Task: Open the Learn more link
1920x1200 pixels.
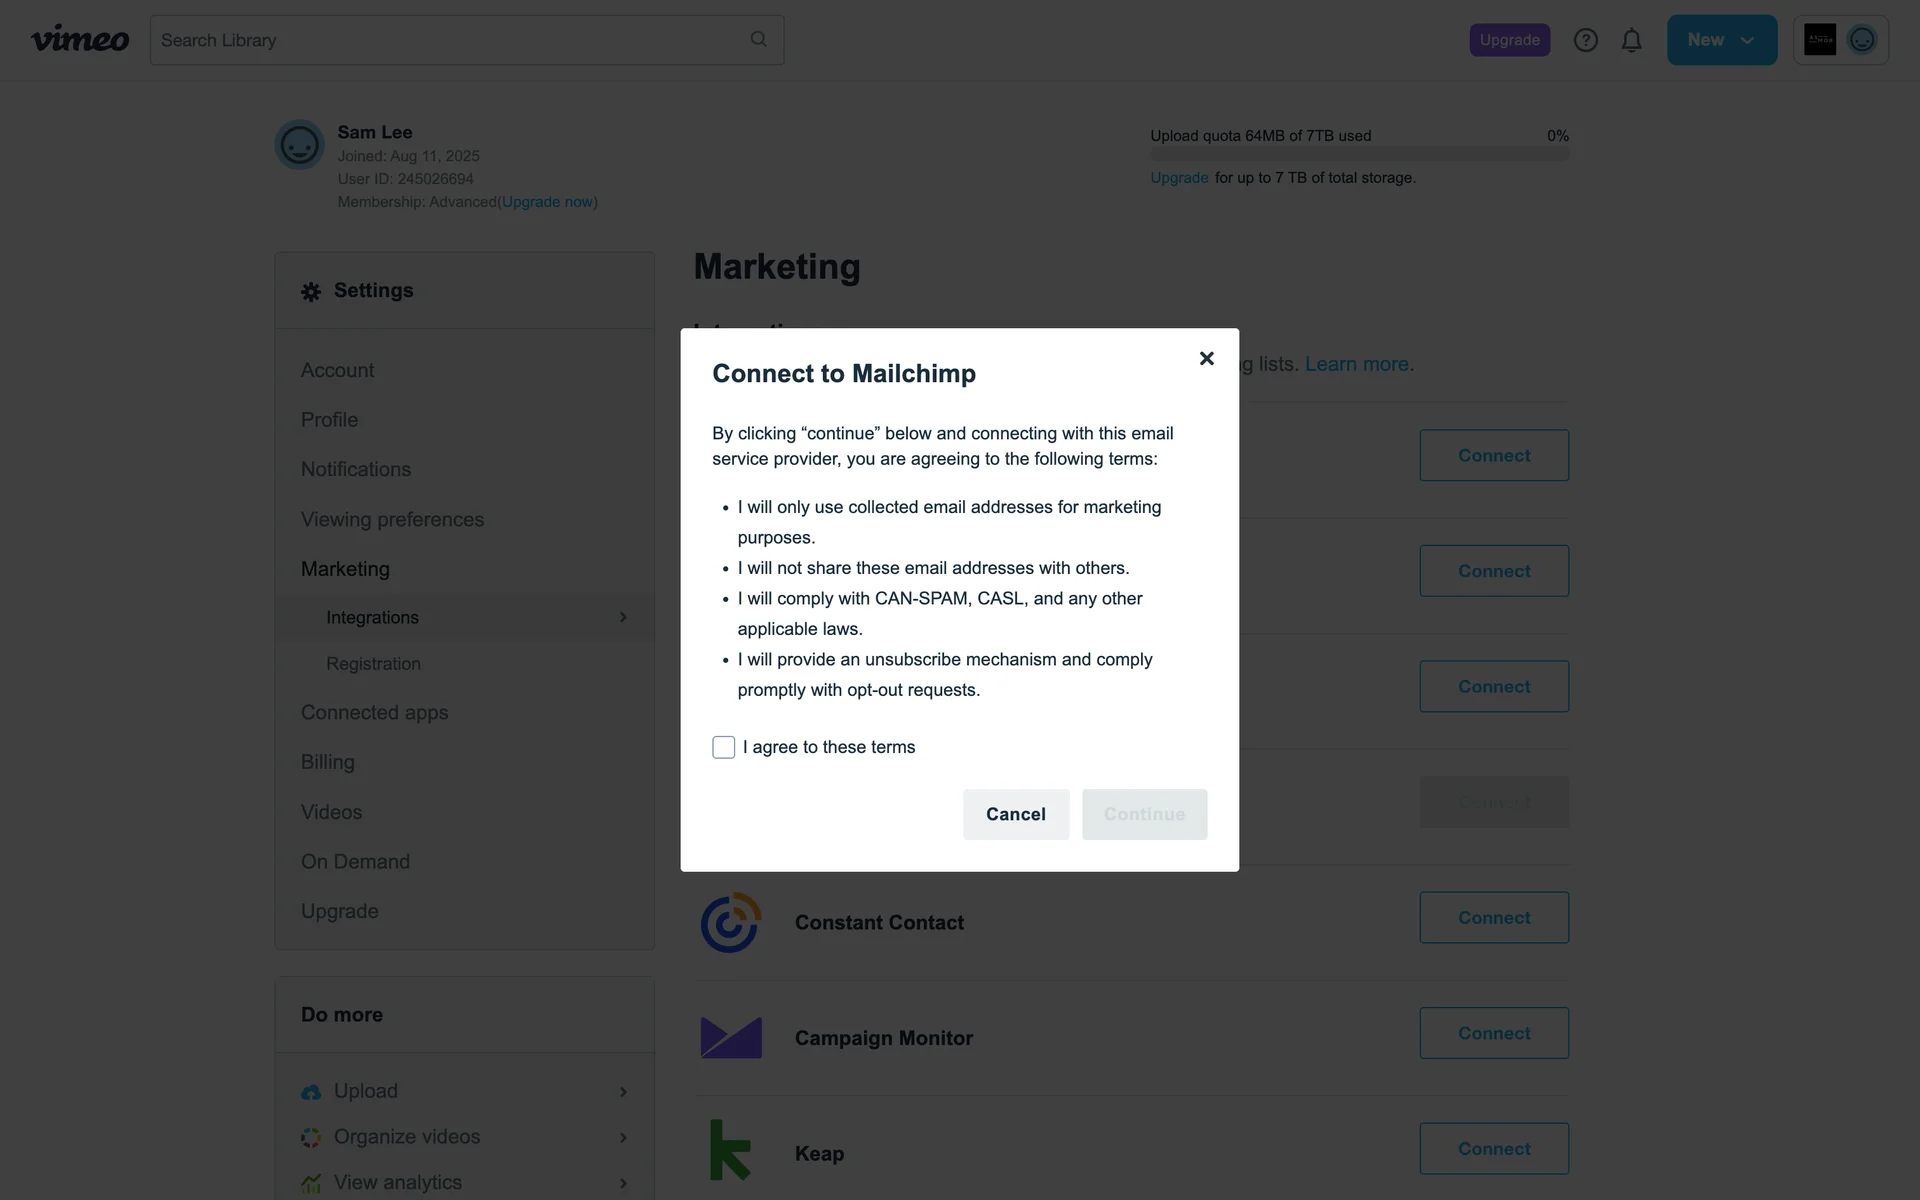Action: 1358,364
